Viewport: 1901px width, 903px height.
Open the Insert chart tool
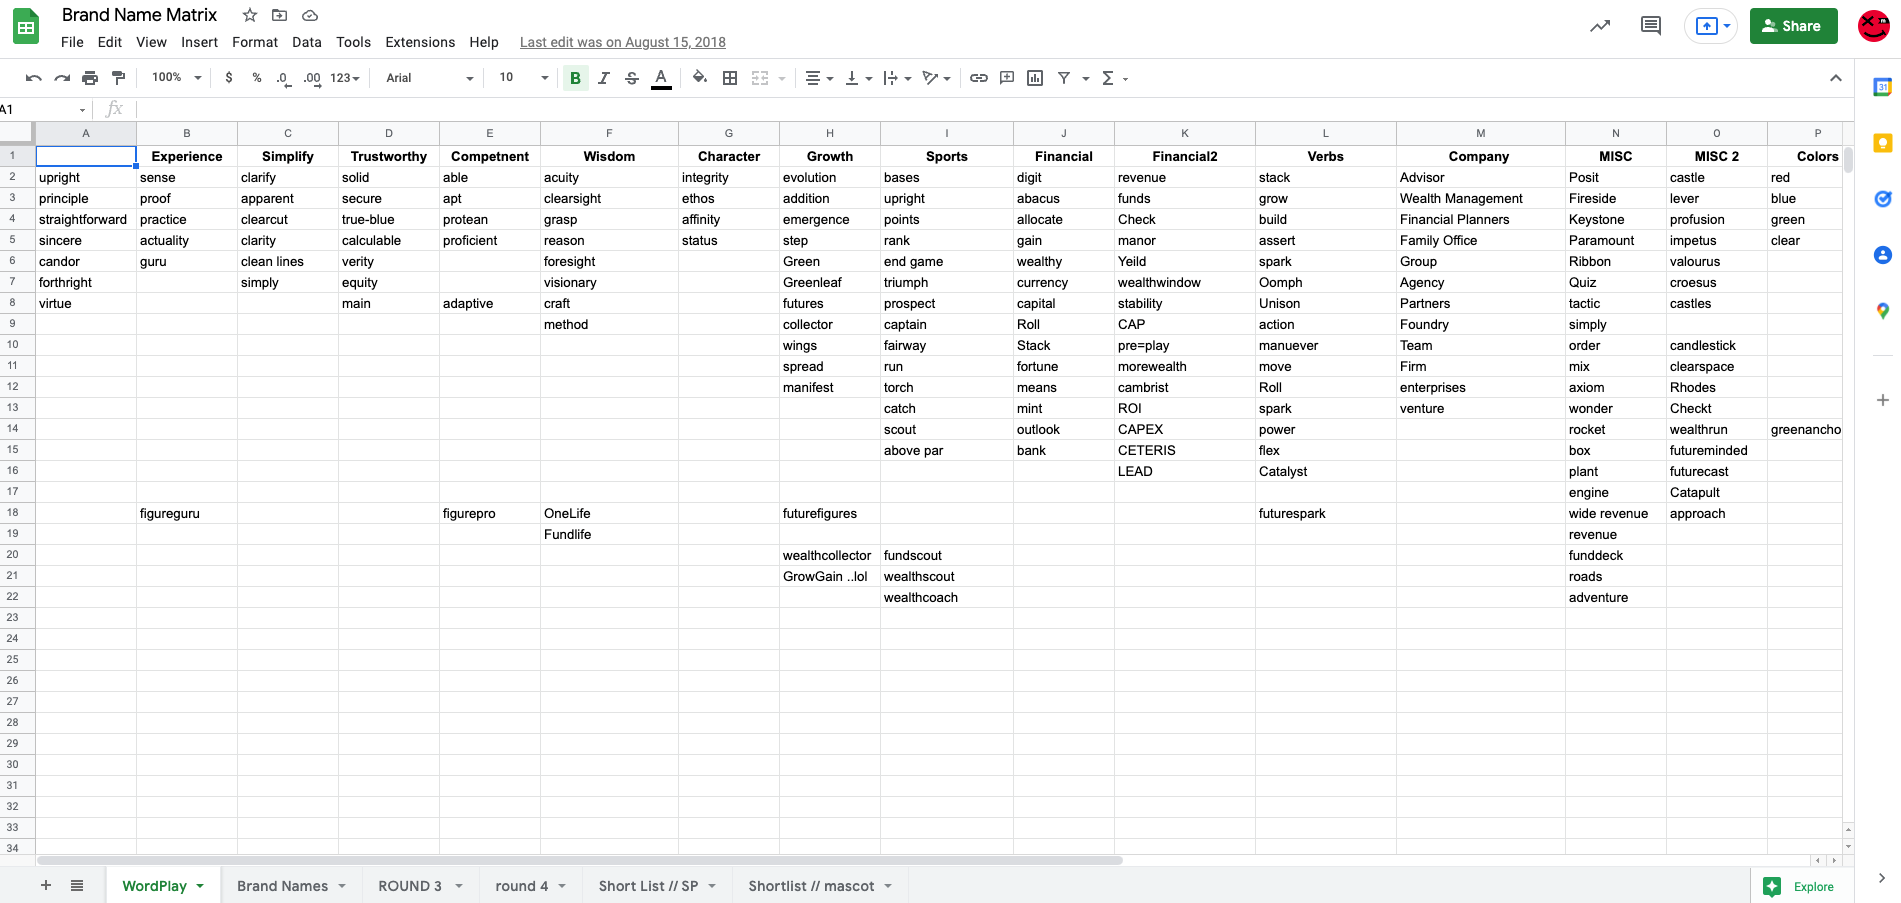[1035, 77]
